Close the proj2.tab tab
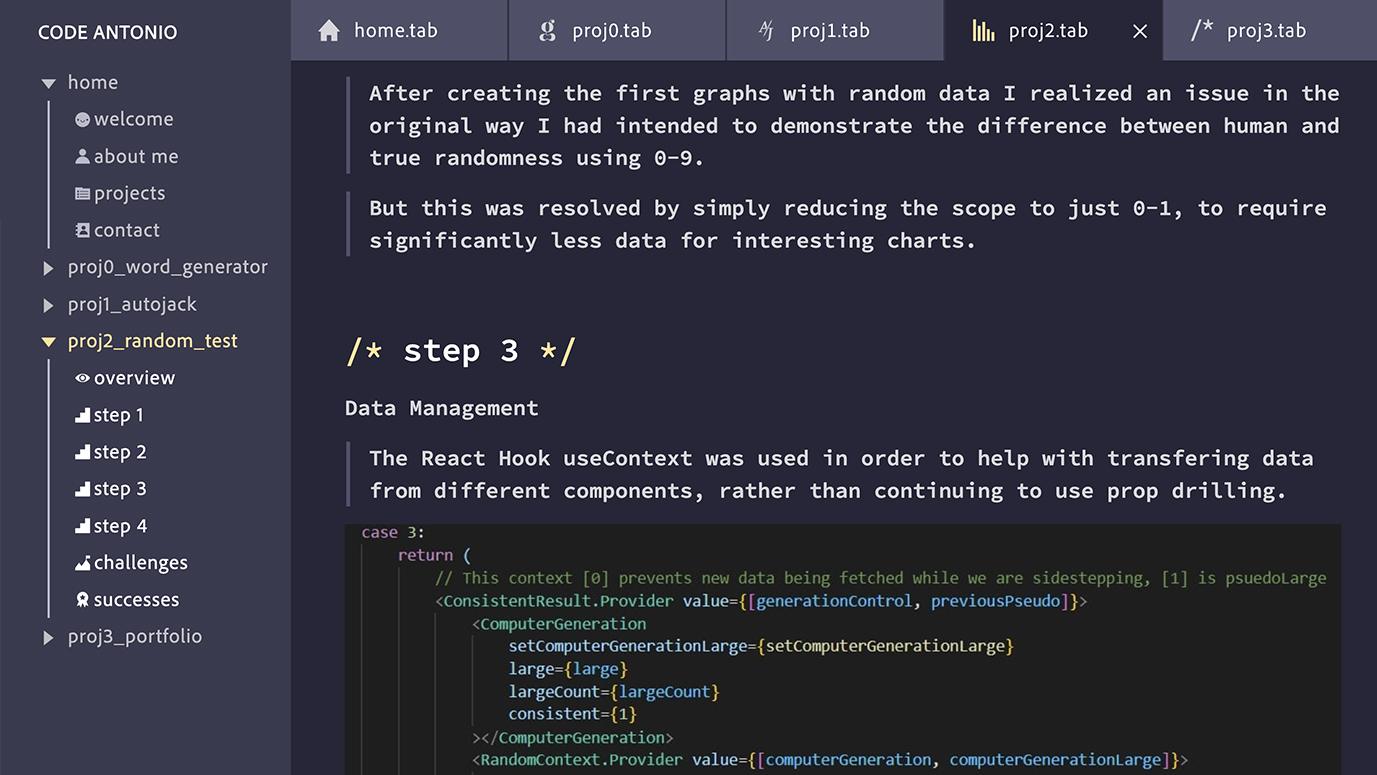 point(1140,32)
